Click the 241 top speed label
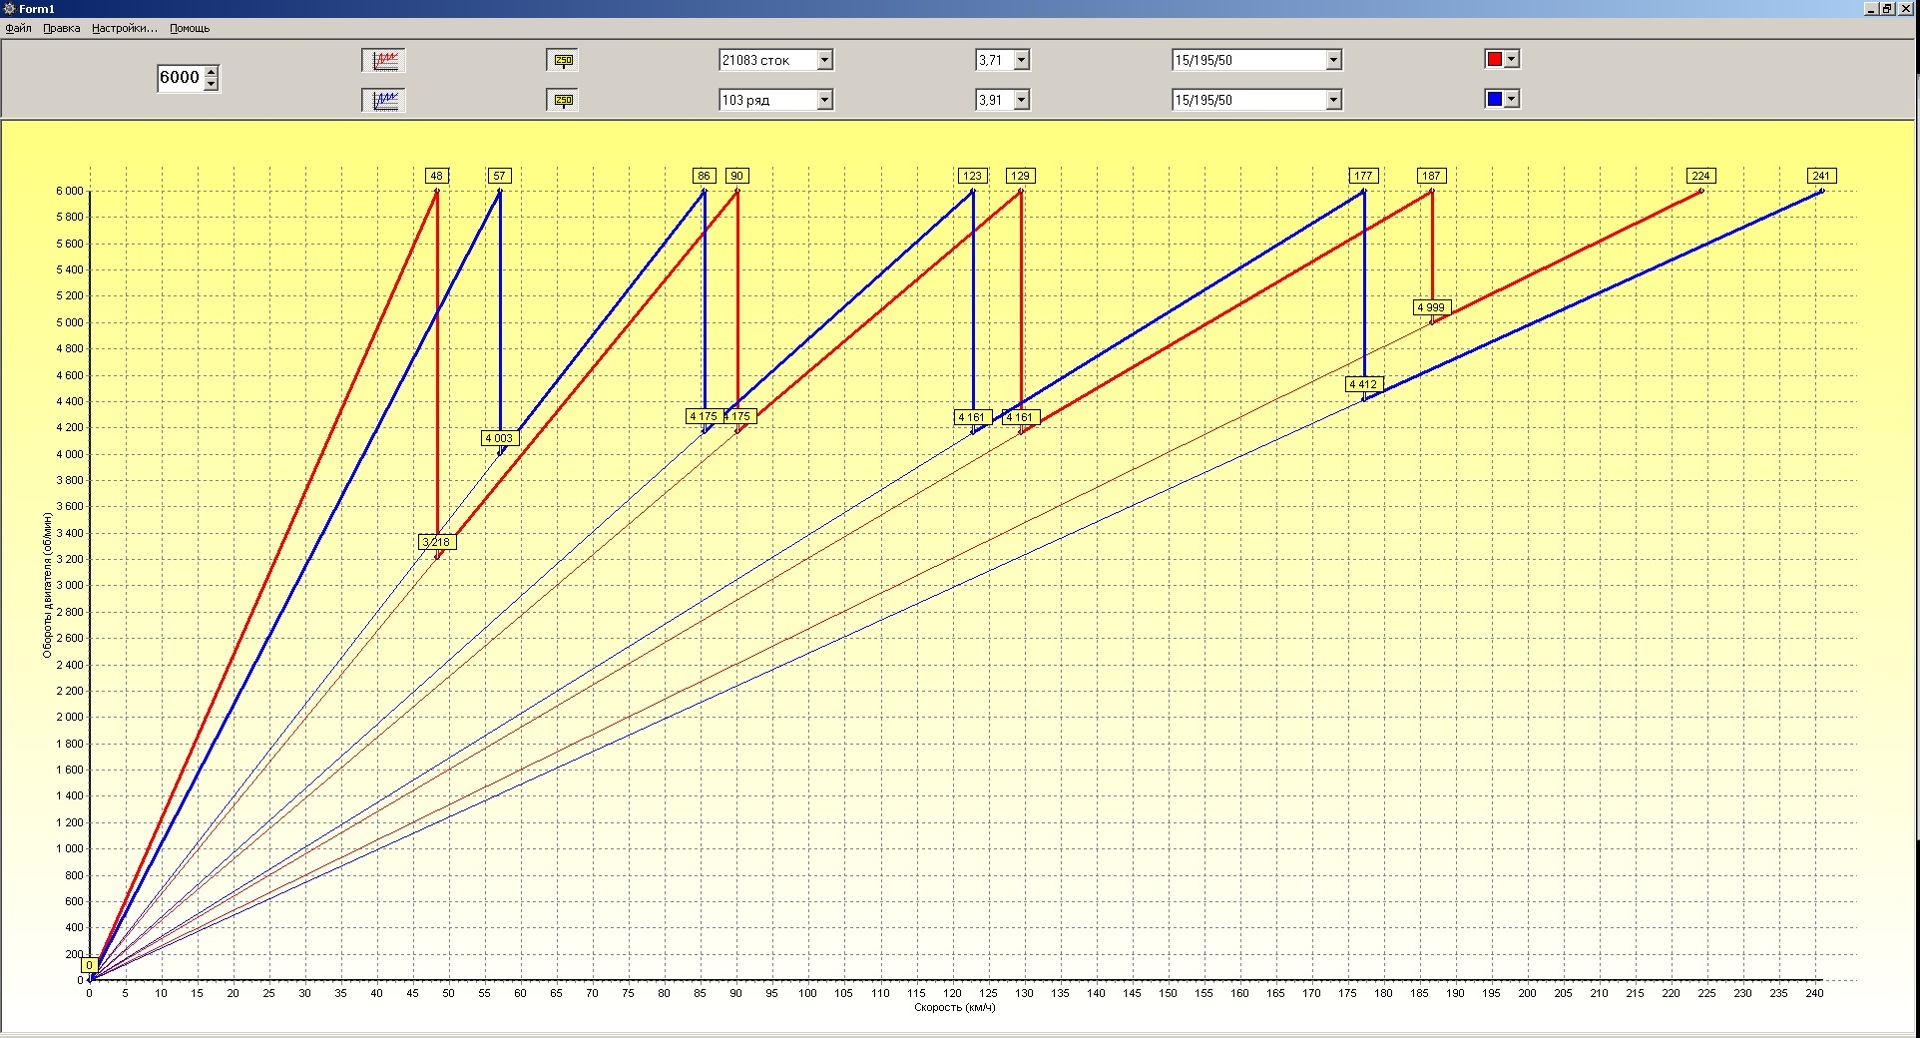 (1821, 176)
